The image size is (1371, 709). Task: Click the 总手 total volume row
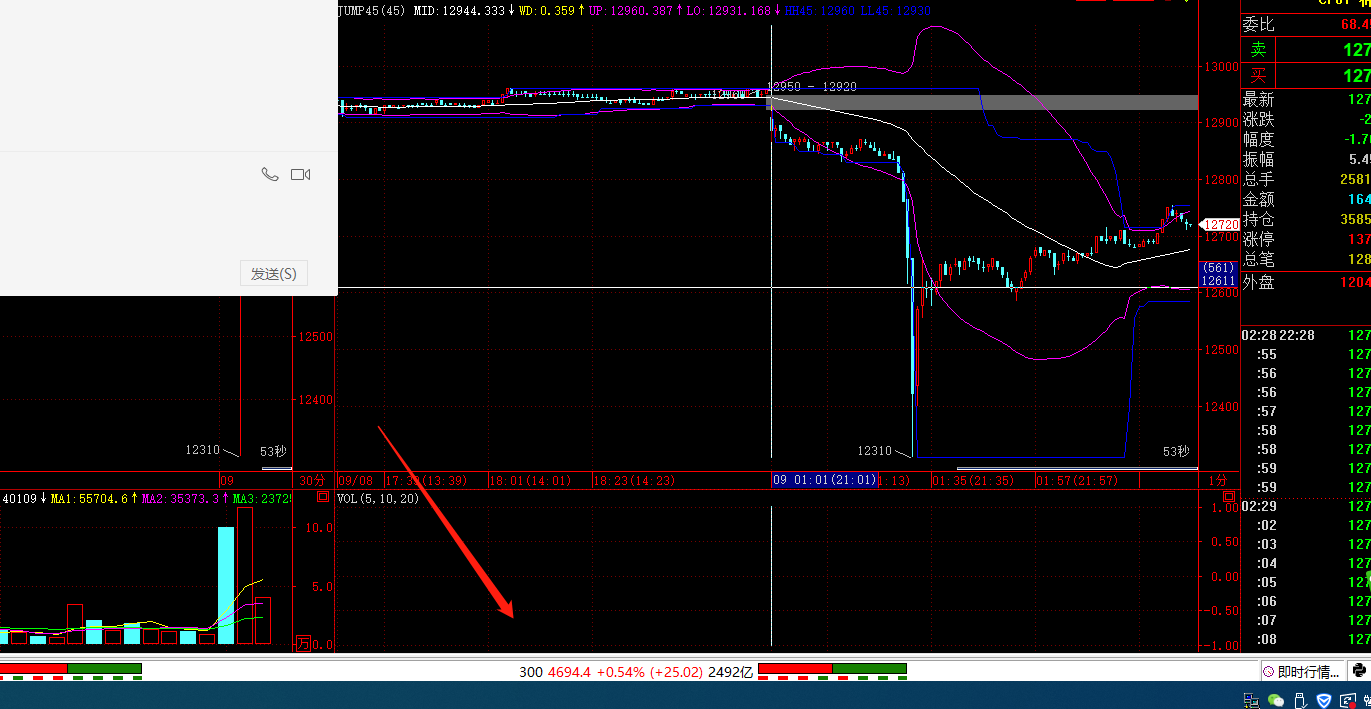point(1306,179)
